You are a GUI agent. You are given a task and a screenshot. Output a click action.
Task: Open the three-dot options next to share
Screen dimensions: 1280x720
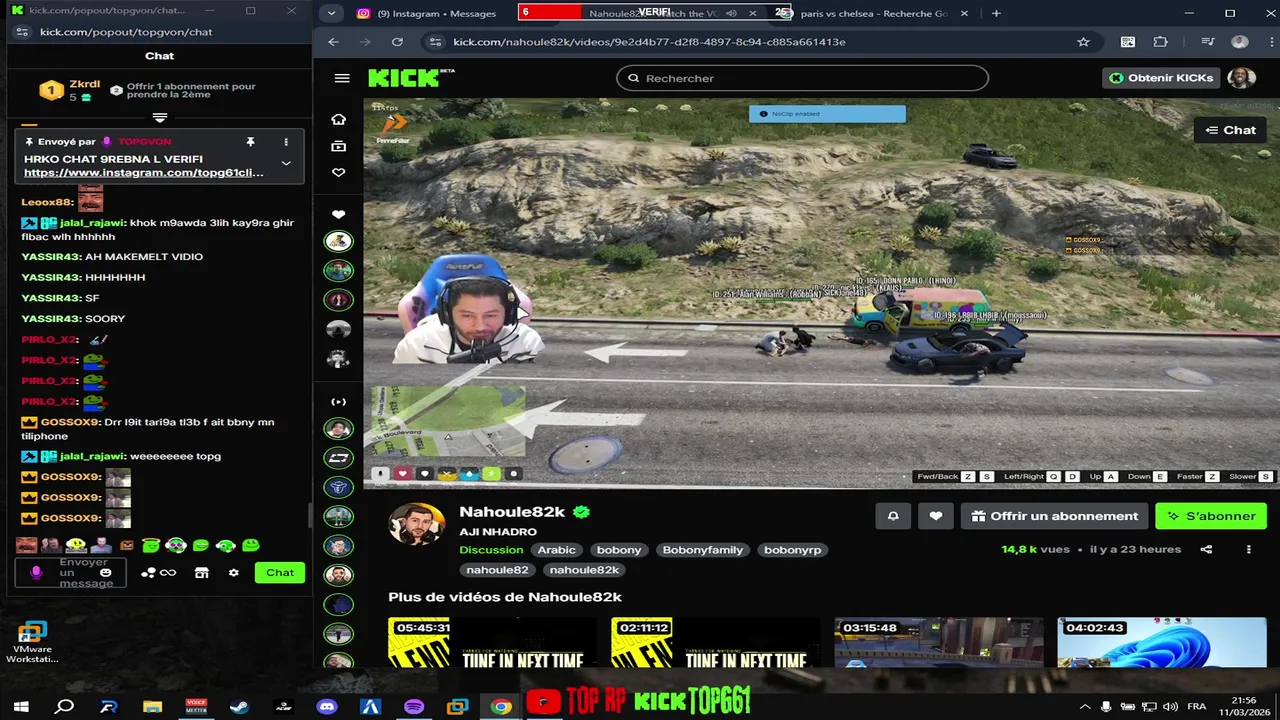coord(1248,549)
